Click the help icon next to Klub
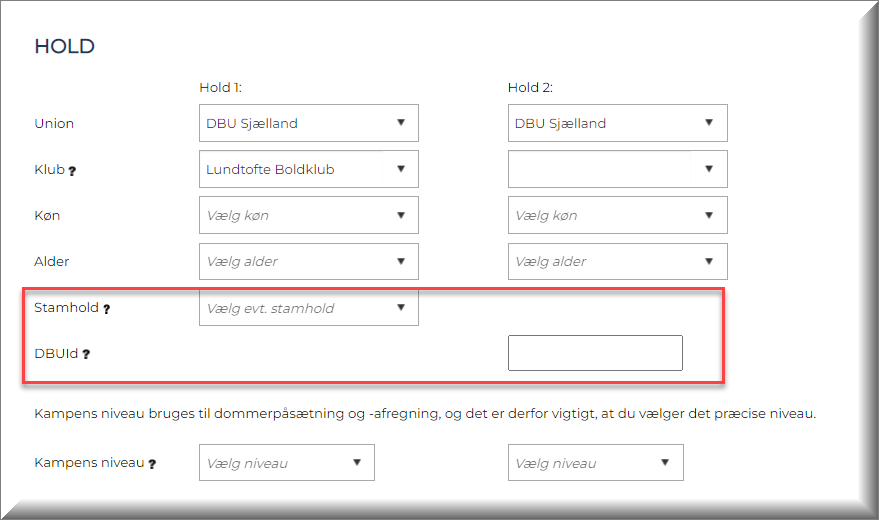This screenshot has height=520, width=879. point(72,171)
